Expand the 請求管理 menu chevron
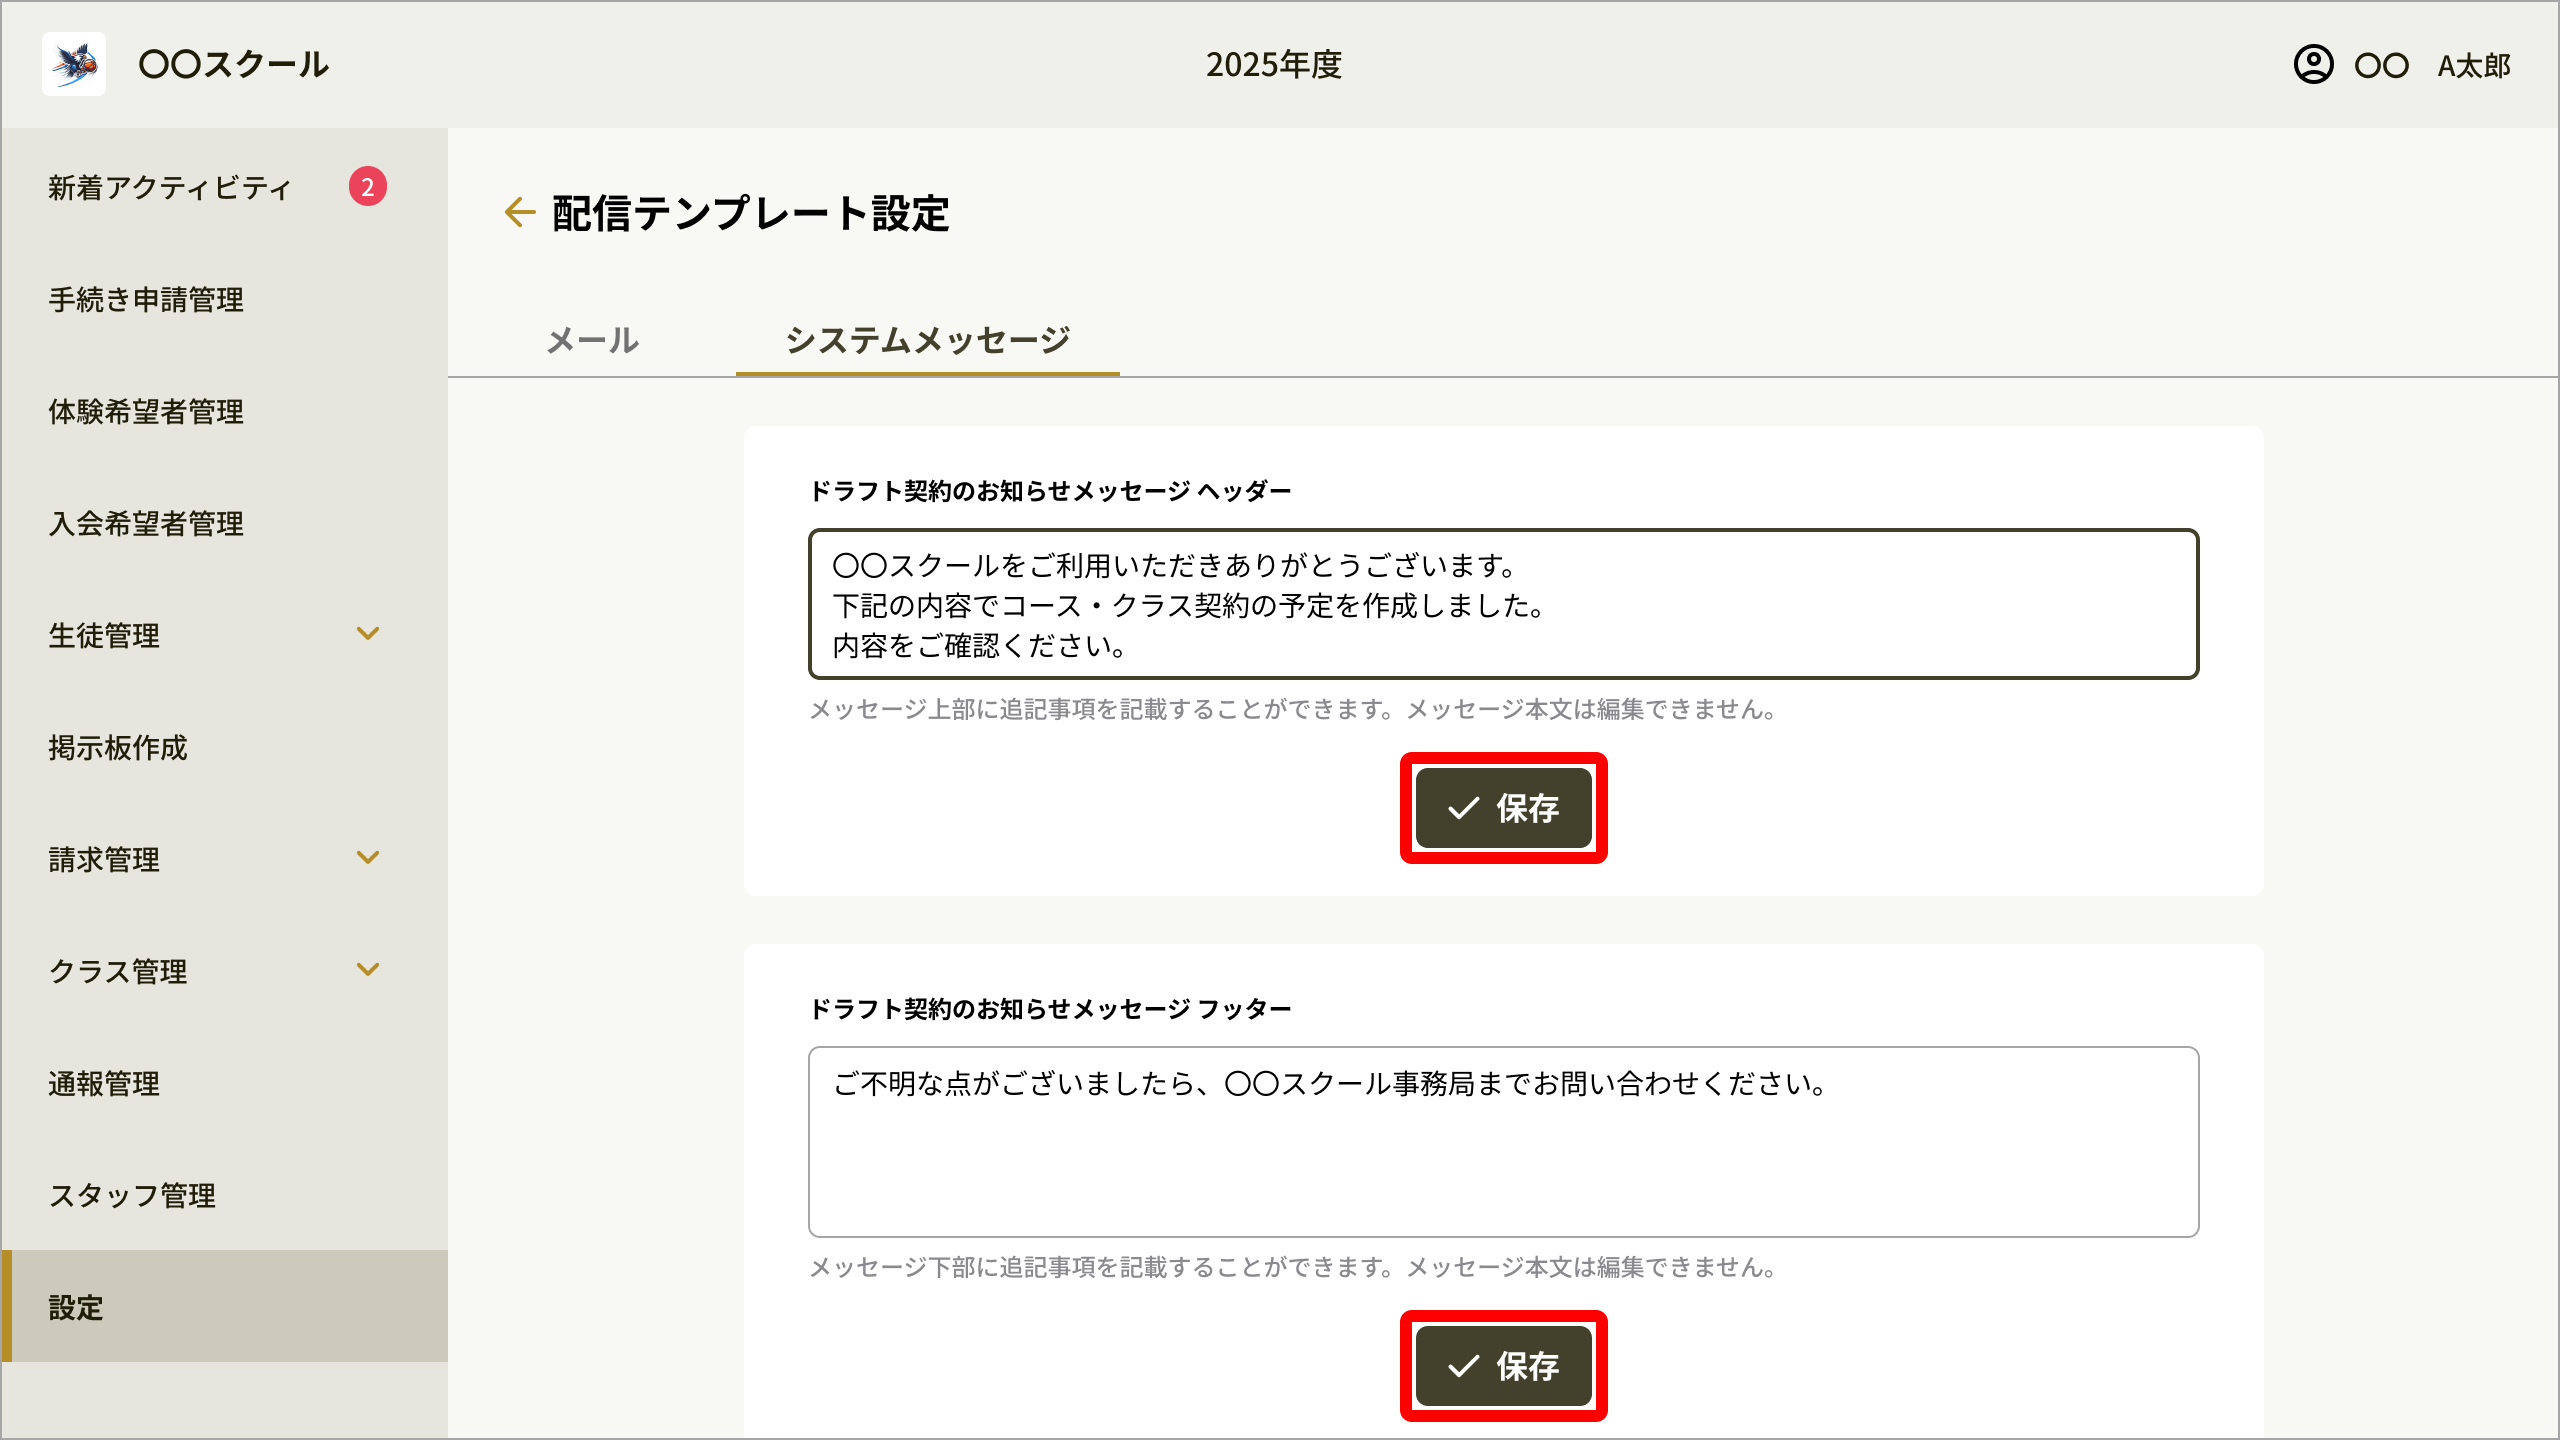 368,858
